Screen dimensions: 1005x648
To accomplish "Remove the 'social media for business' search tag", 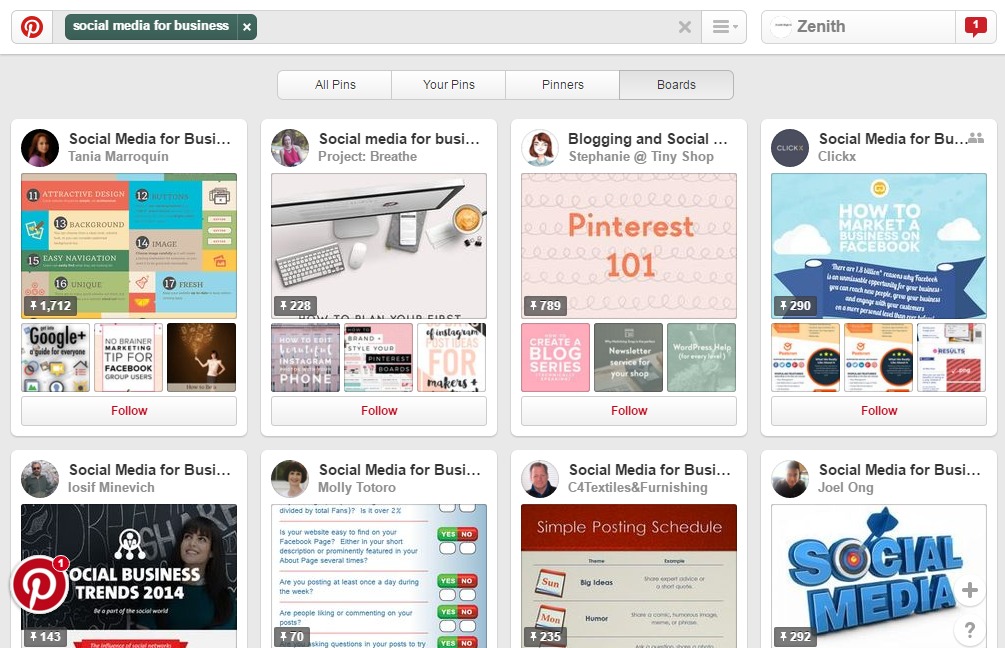I will pyautogui.click(x=247, y=27).
